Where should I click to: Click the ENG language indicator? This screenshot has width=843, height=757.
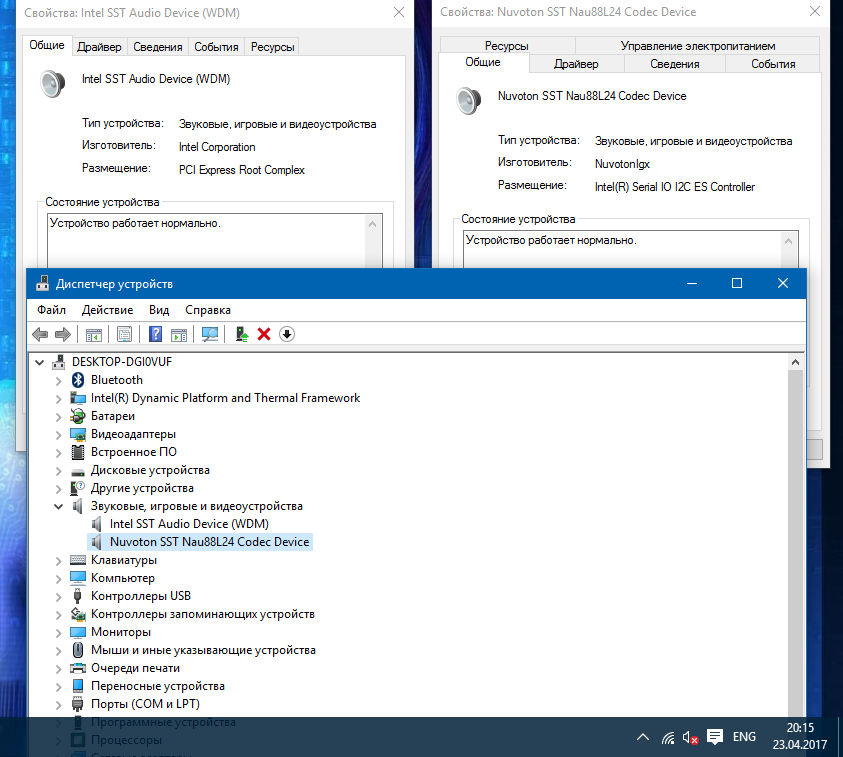pyautogui.click(x=744, y=737)
